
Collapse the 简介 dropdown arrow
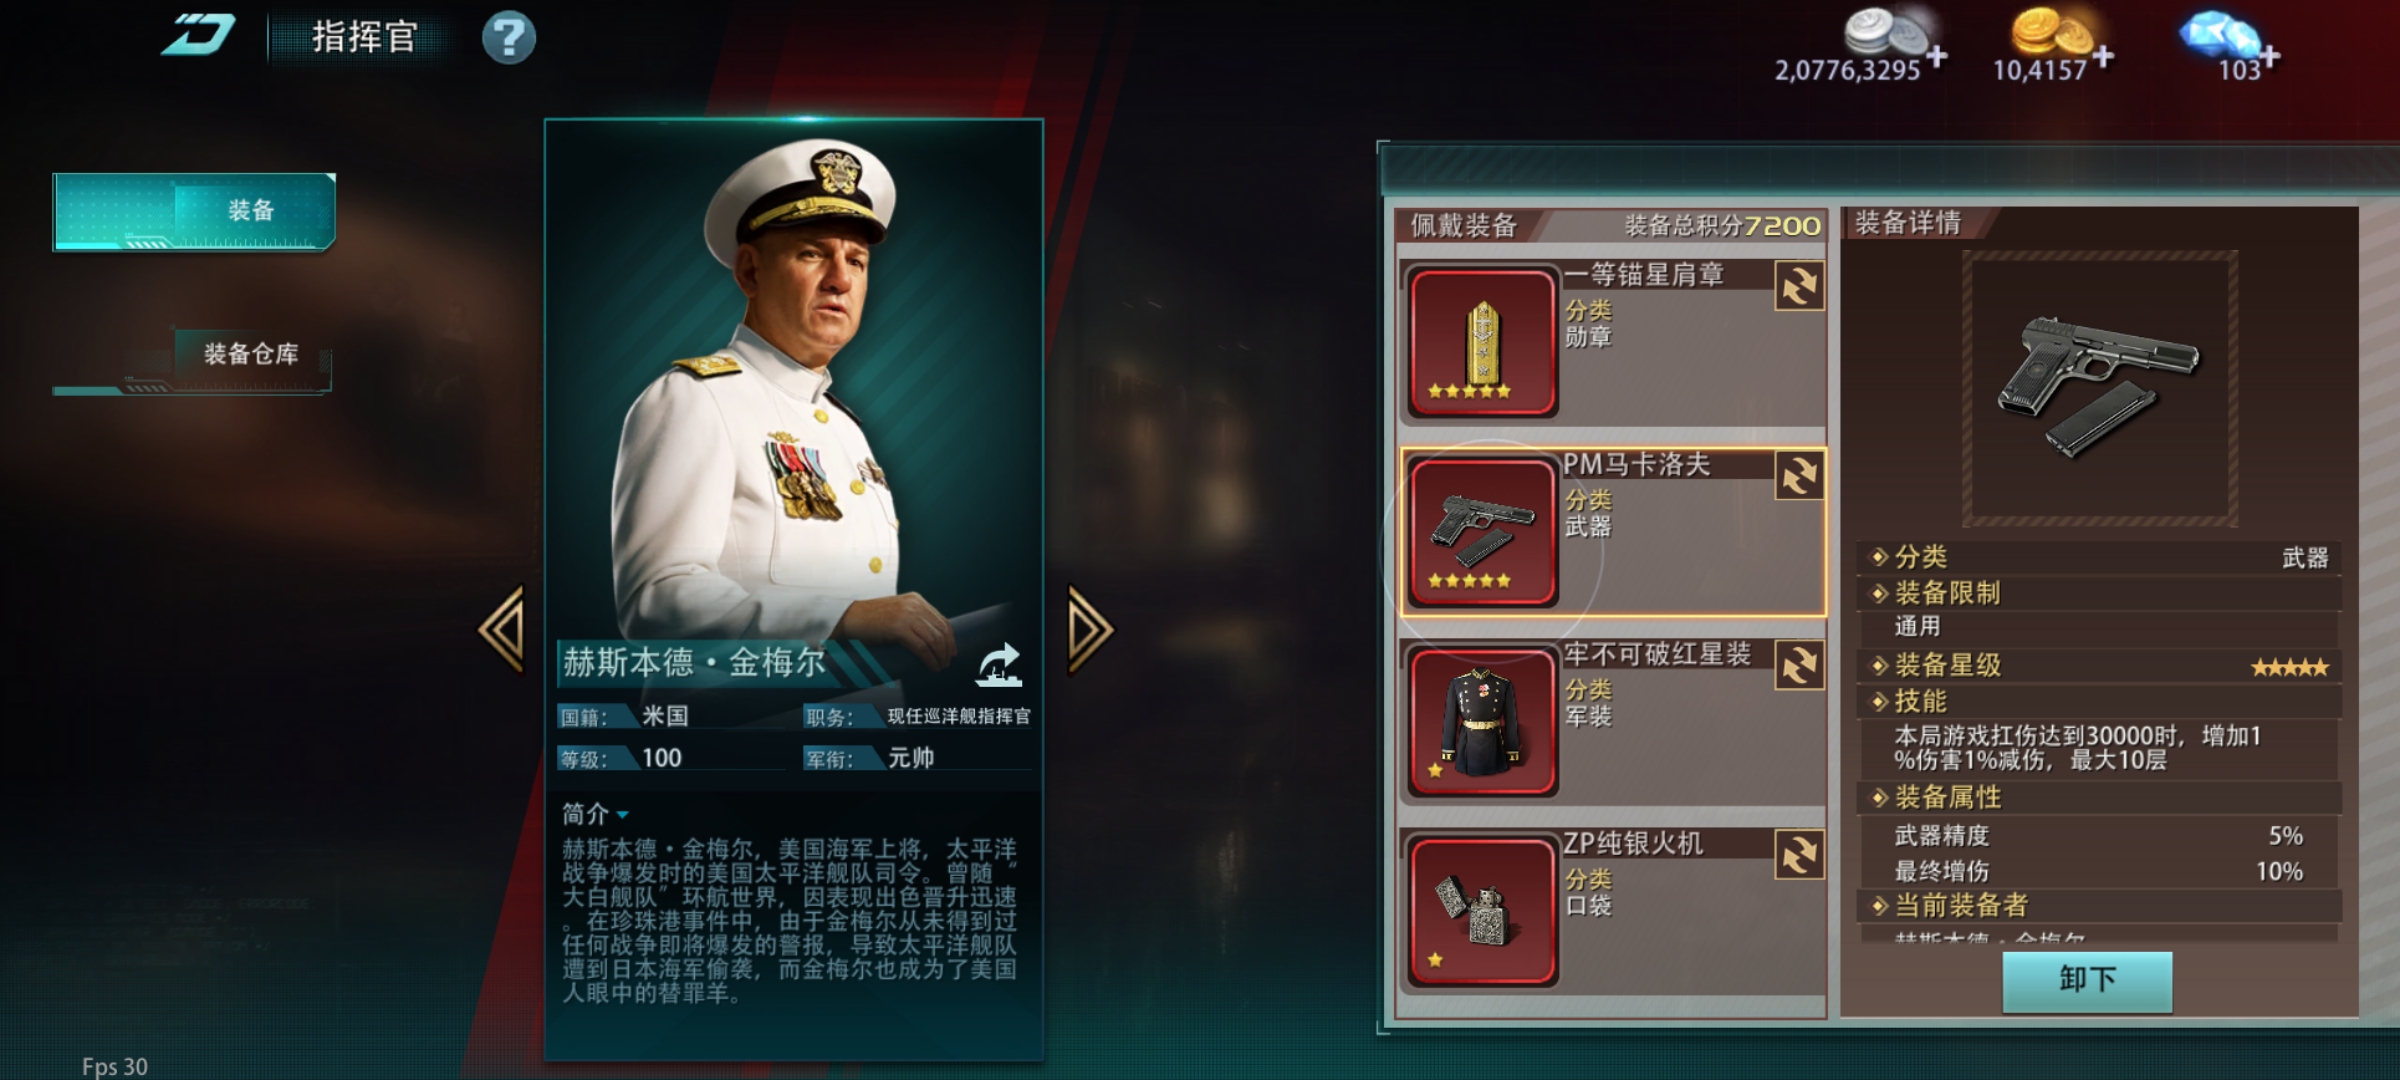tap(622, 815)
